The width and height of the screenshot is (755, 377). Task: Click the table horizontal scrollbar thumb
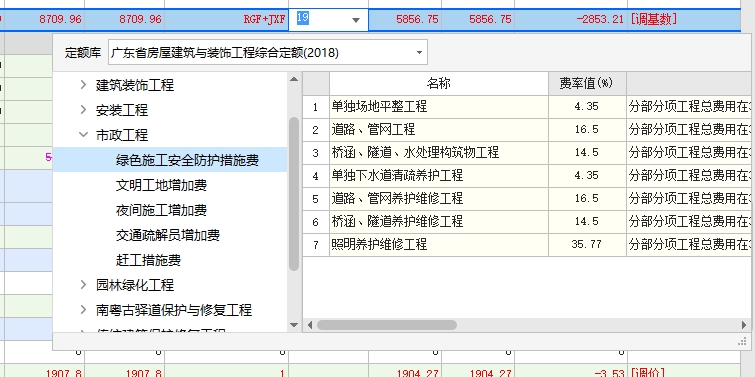pos(387,325)
